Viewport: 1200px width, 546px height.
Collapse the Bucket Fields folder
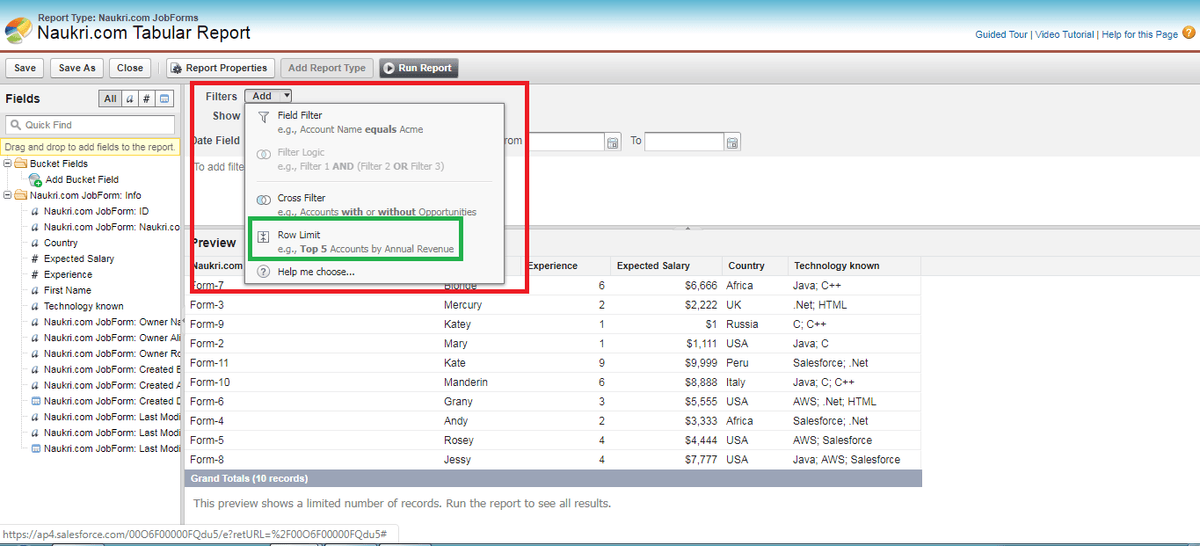9,164
